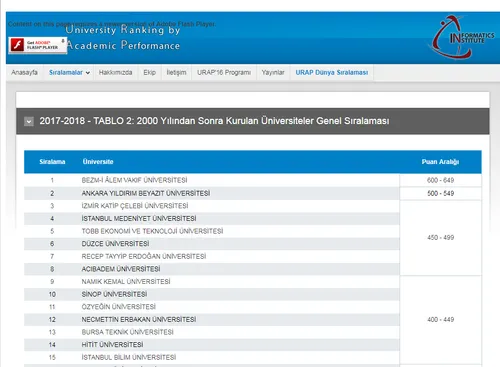
Task: Click the Informatics Institute logo
Action: click(x=462, y=38)
